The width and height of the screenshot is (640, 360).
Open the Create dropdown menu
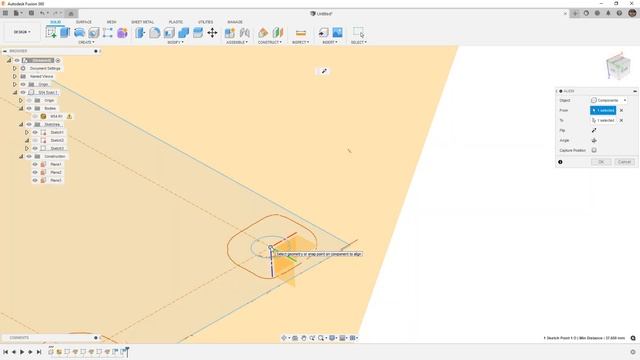86,42
